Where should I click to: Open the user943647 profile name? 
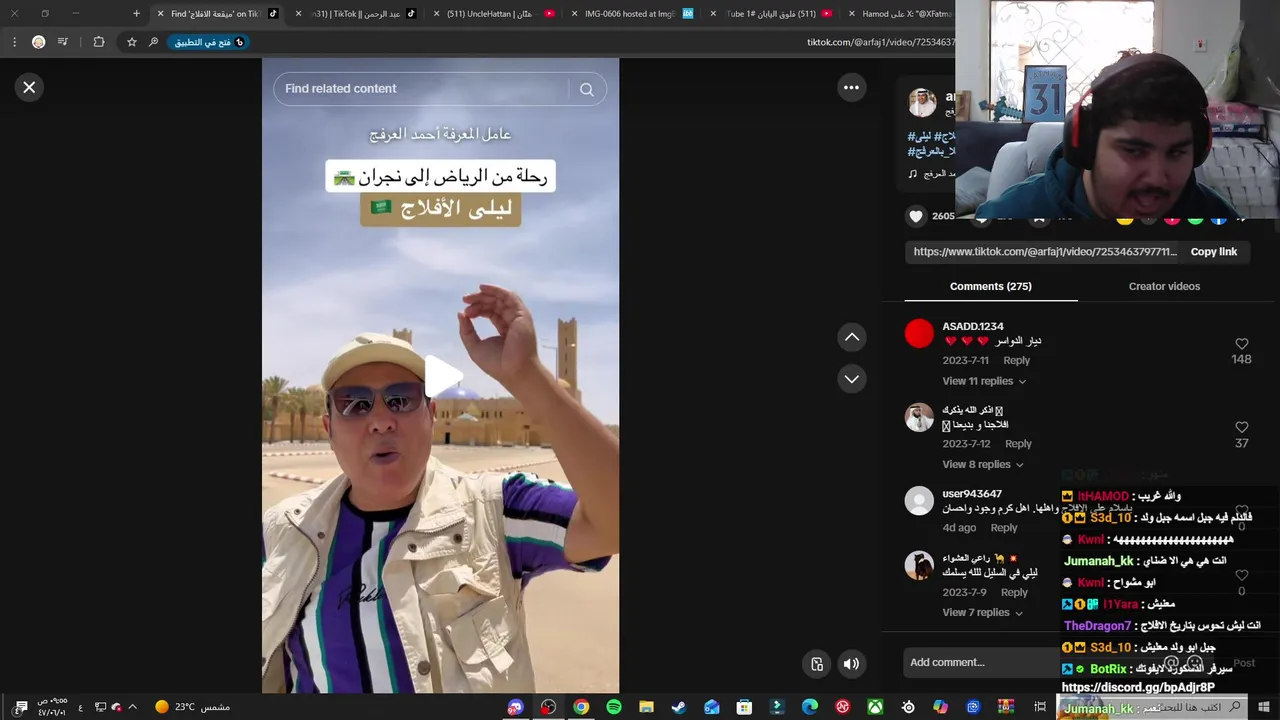(972, 493)
